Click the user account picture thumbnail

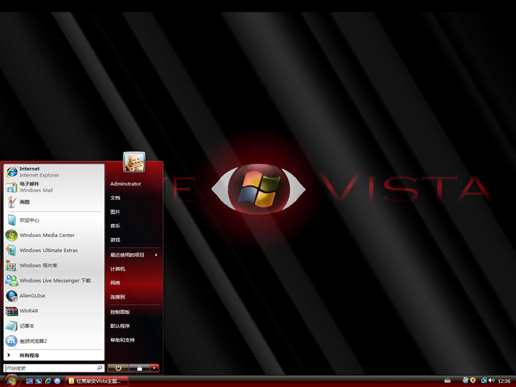[134, 162]
